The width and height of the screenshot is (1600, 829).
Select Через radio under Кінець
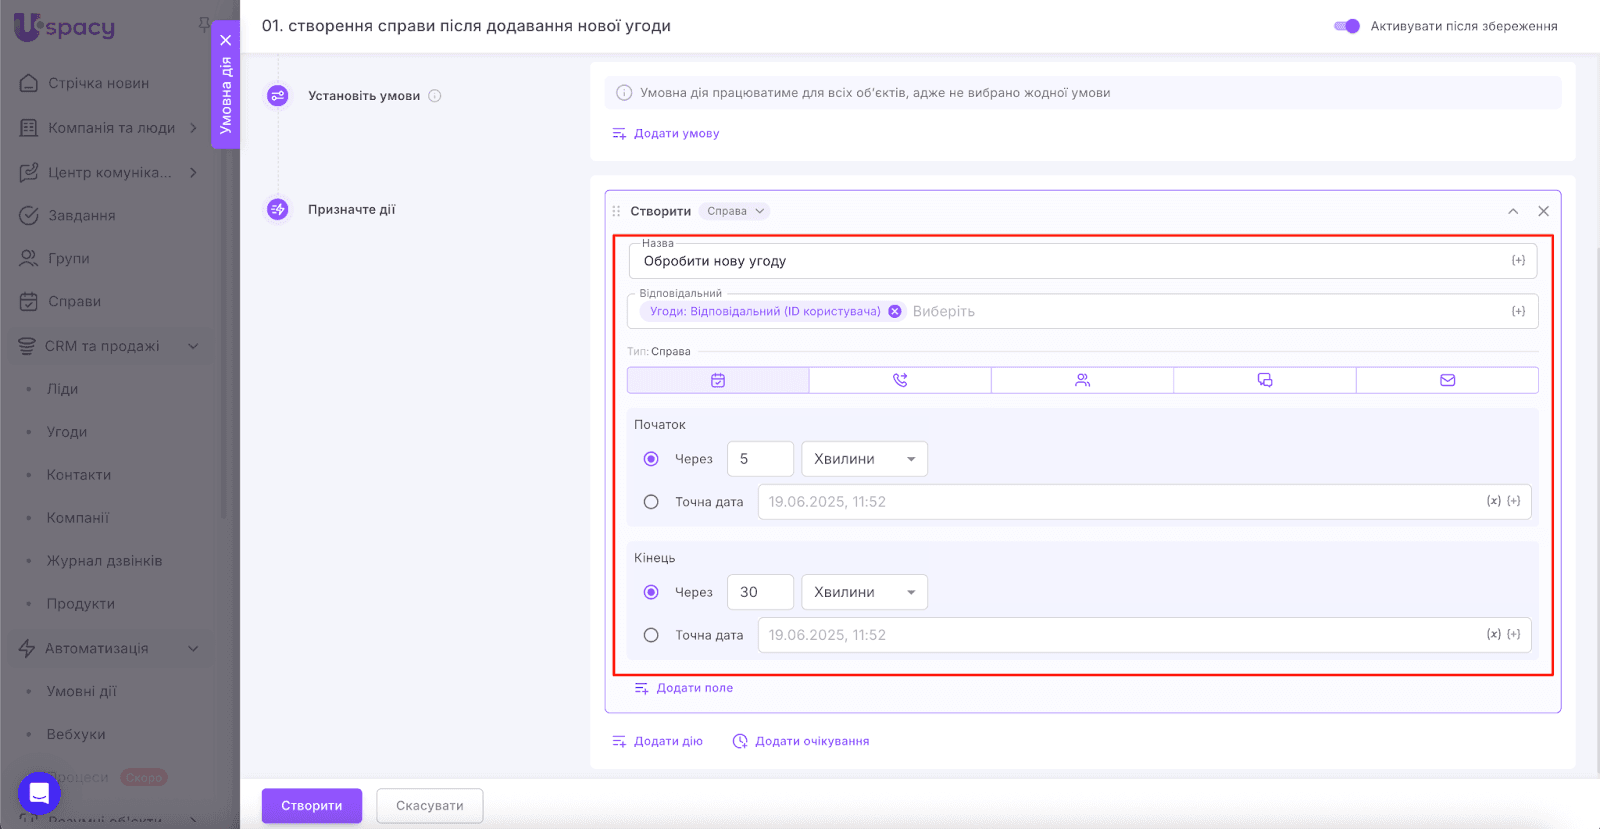click(651, 592)
